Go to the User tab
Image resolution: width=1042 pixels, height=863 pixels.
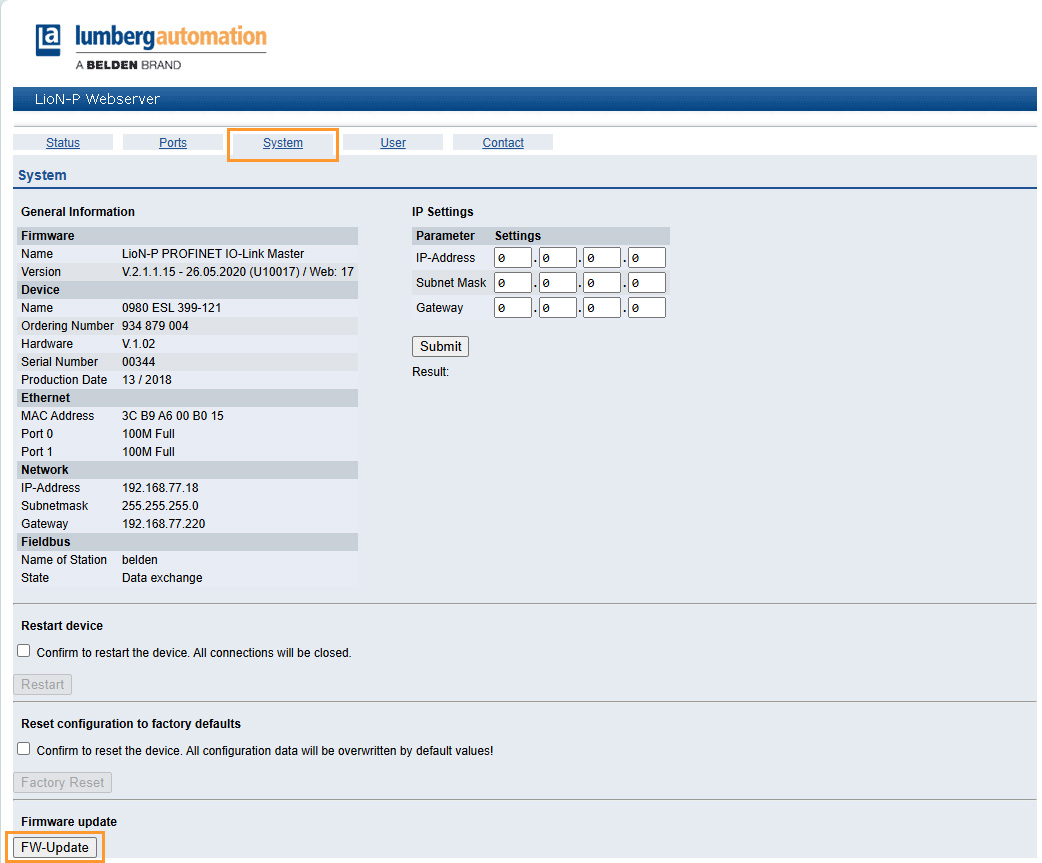tap(393, 142)
